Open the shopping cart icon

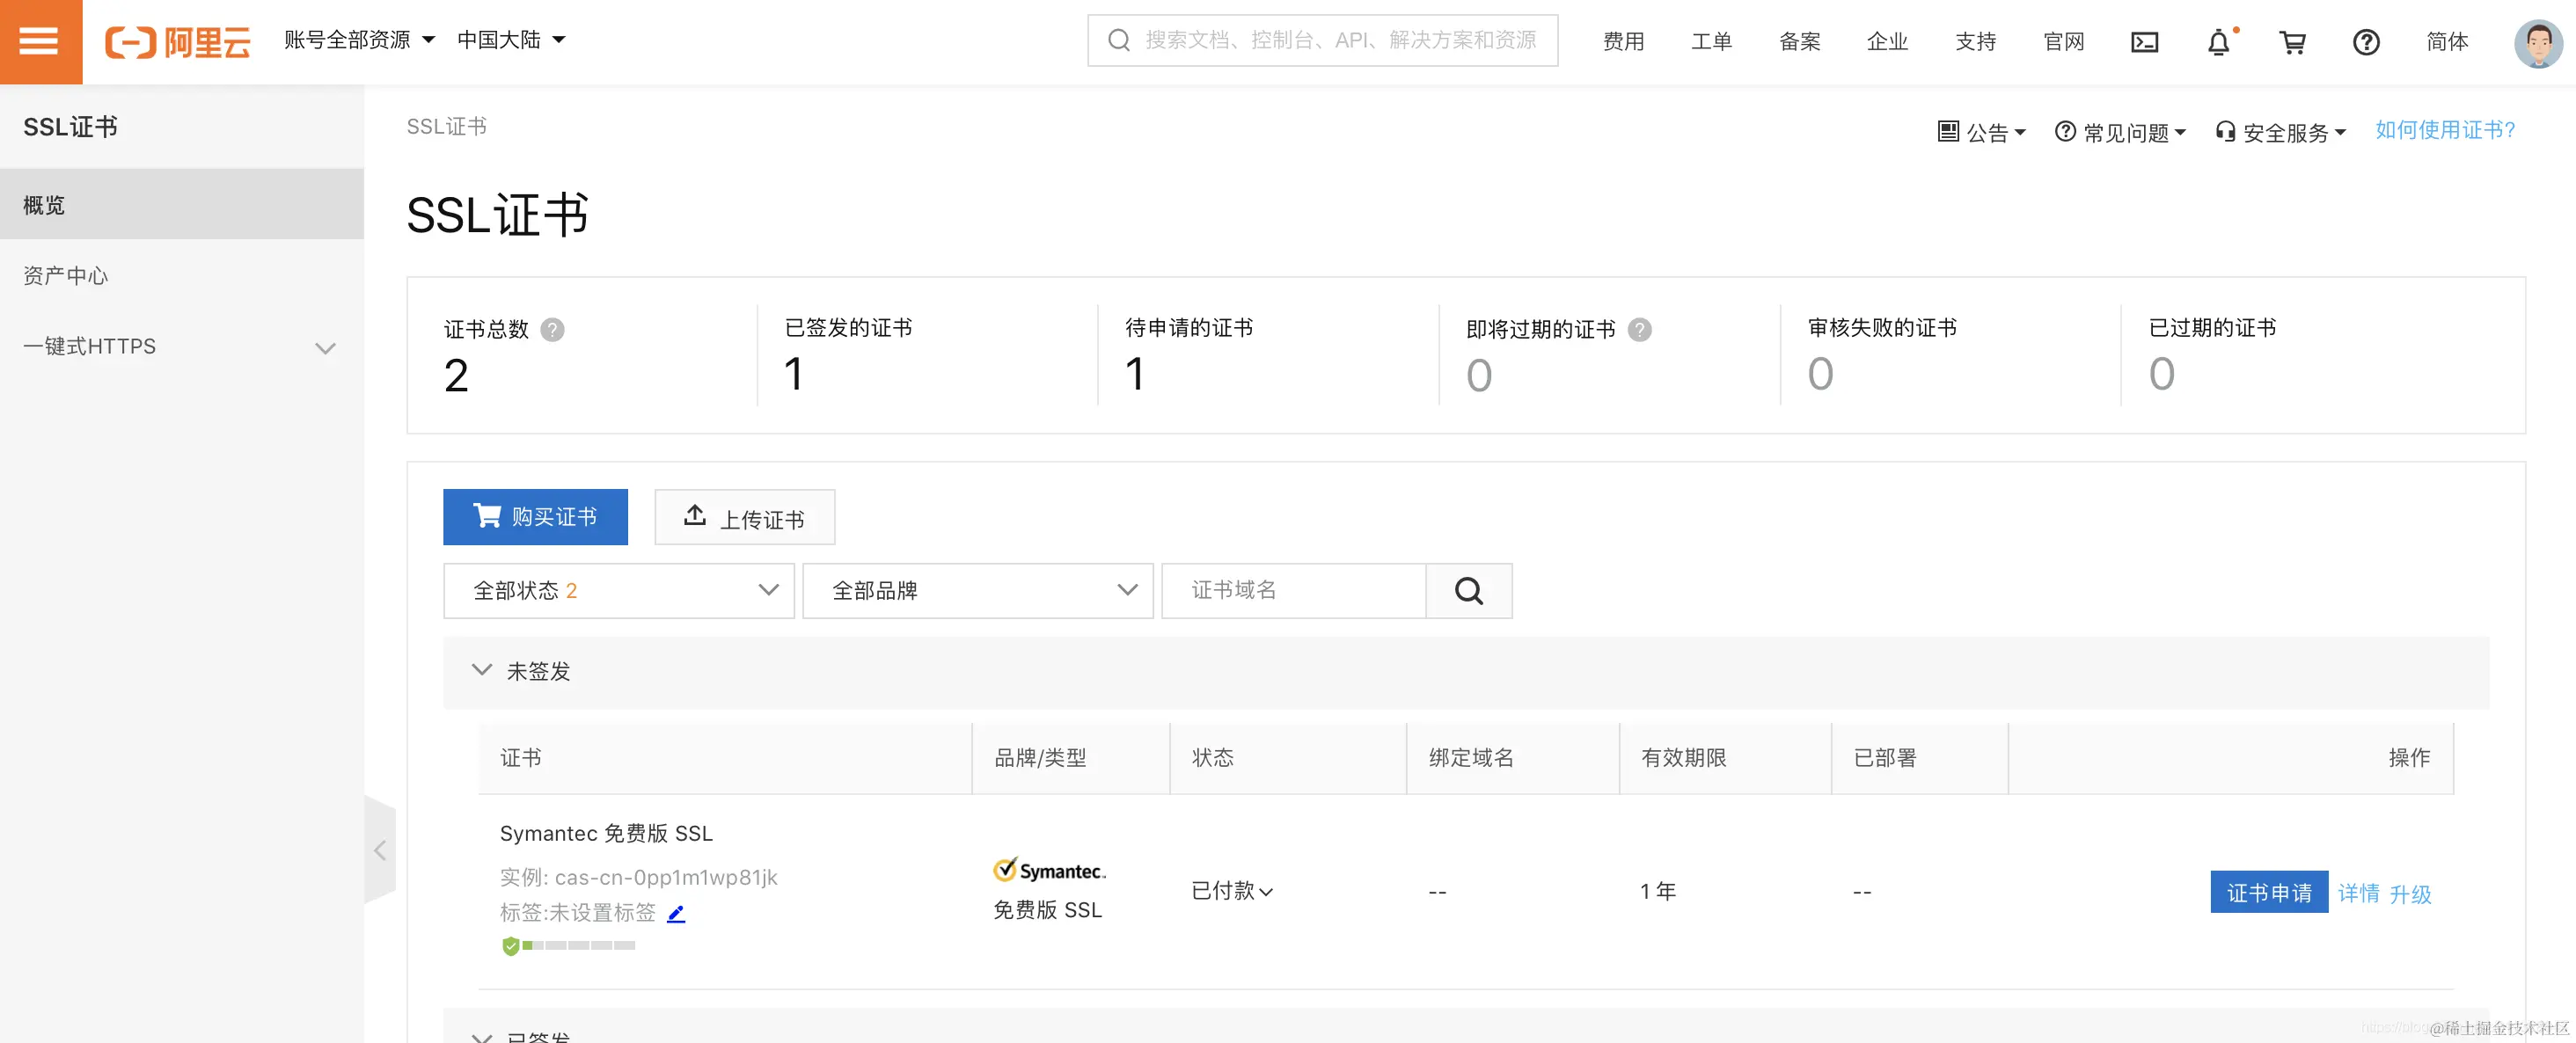tap(2292, 42)
